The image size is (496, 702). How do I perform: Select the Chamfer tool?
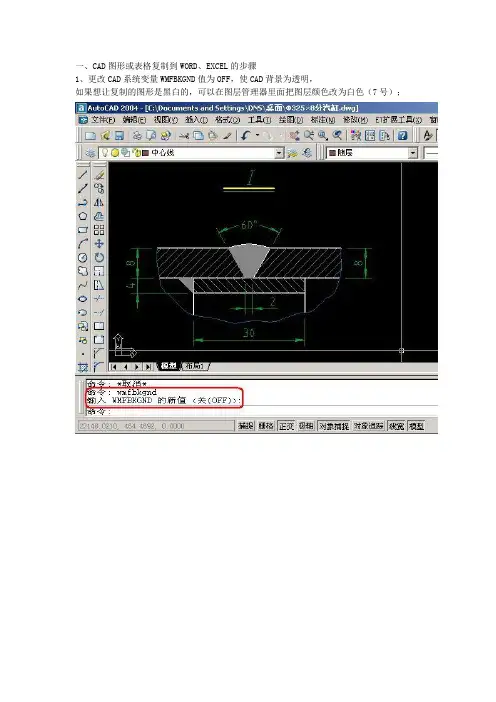[99, 354]
